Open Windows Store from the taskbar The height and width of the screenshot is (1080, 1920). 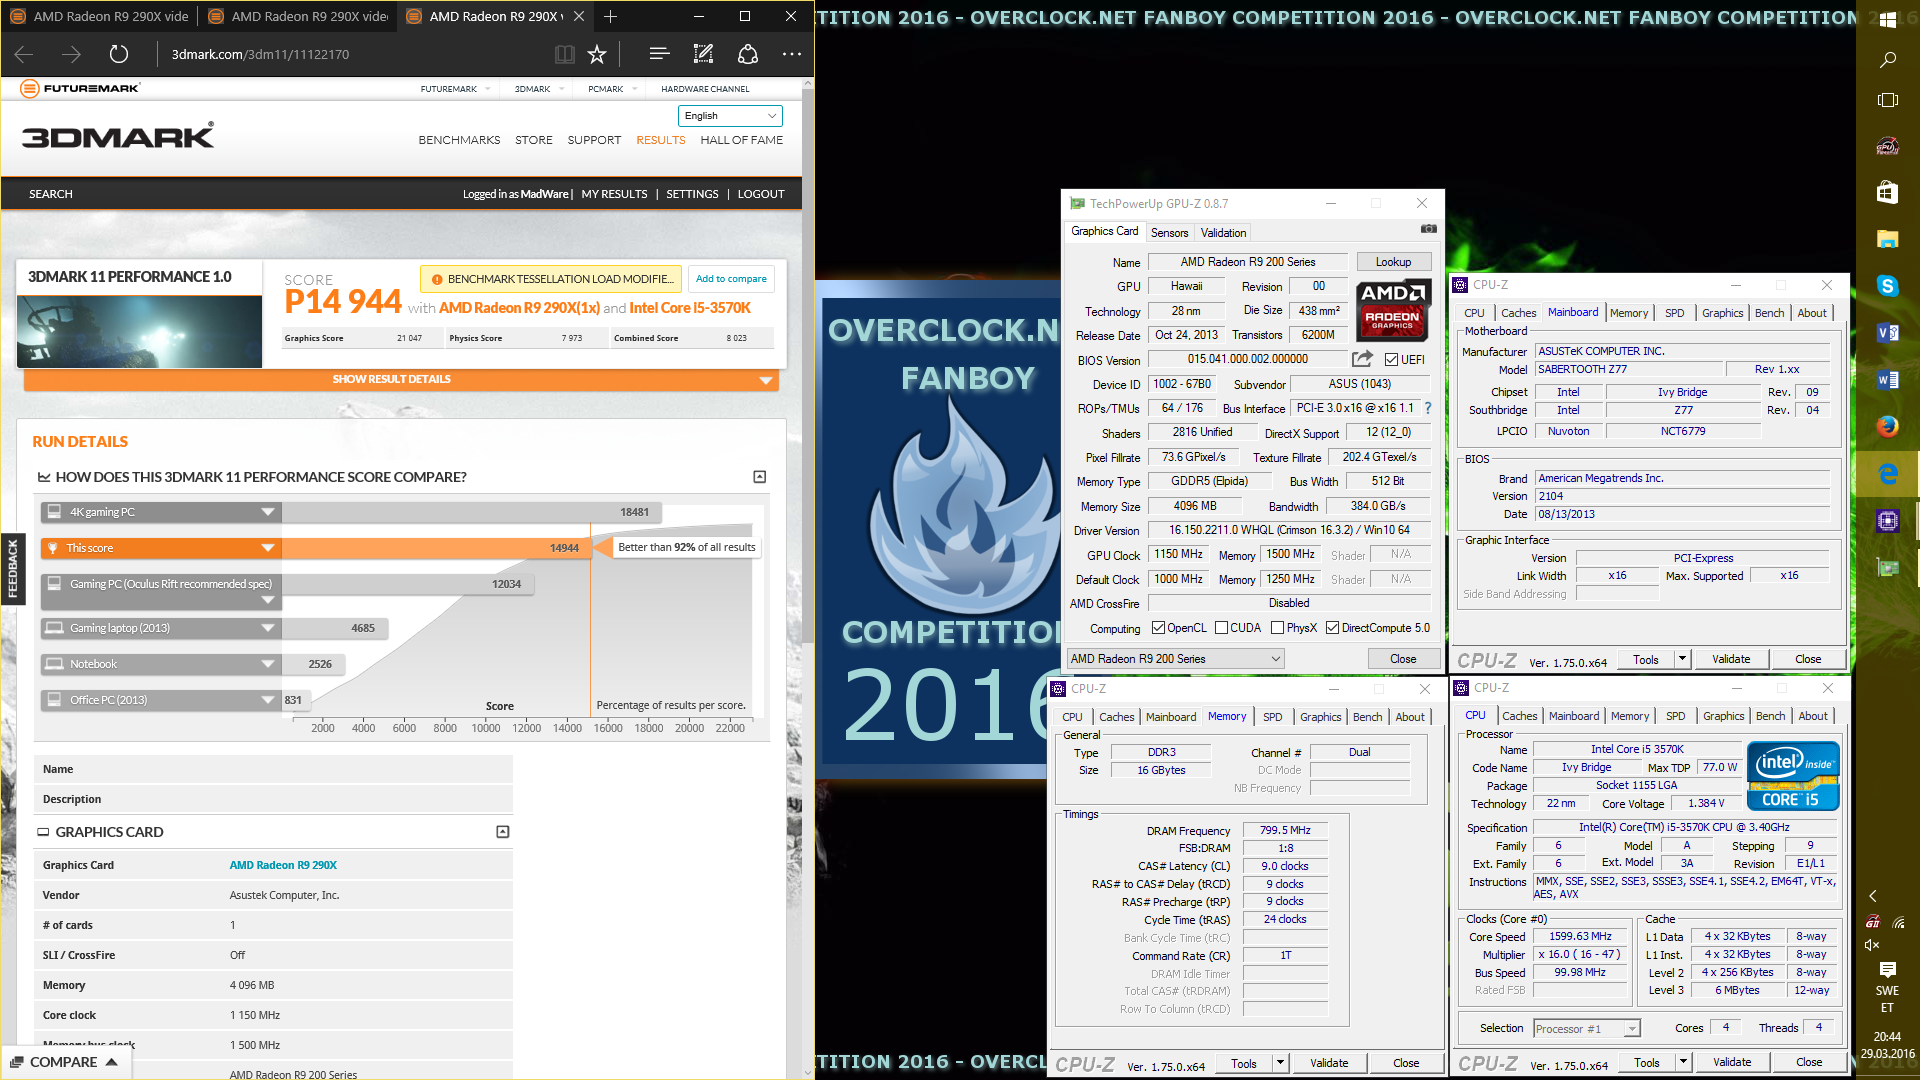1887,192
